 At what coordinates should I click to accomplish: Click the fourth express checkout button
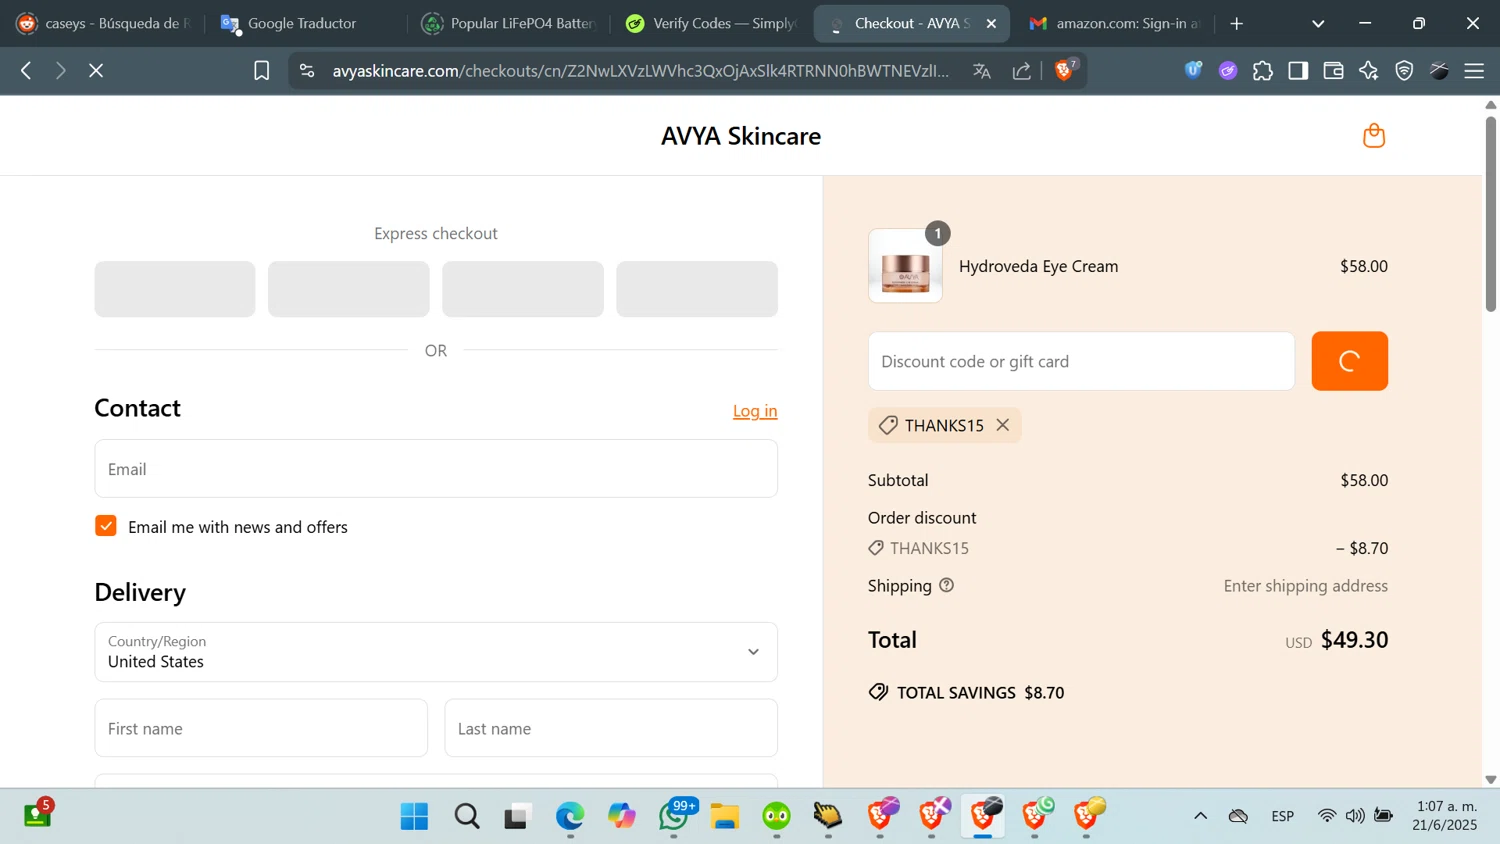point(697,289)
